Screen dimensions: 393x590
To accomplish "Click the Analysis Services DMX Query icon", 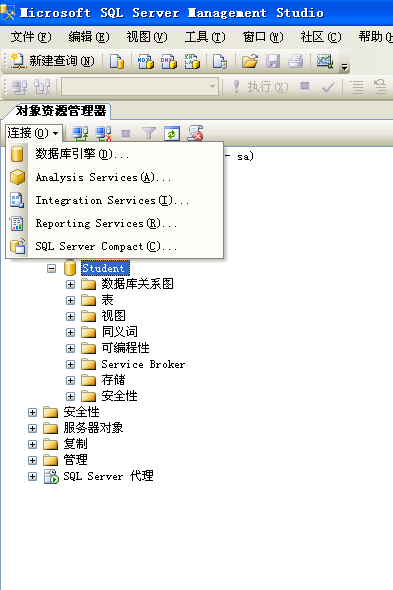I will tap(169, 61).
